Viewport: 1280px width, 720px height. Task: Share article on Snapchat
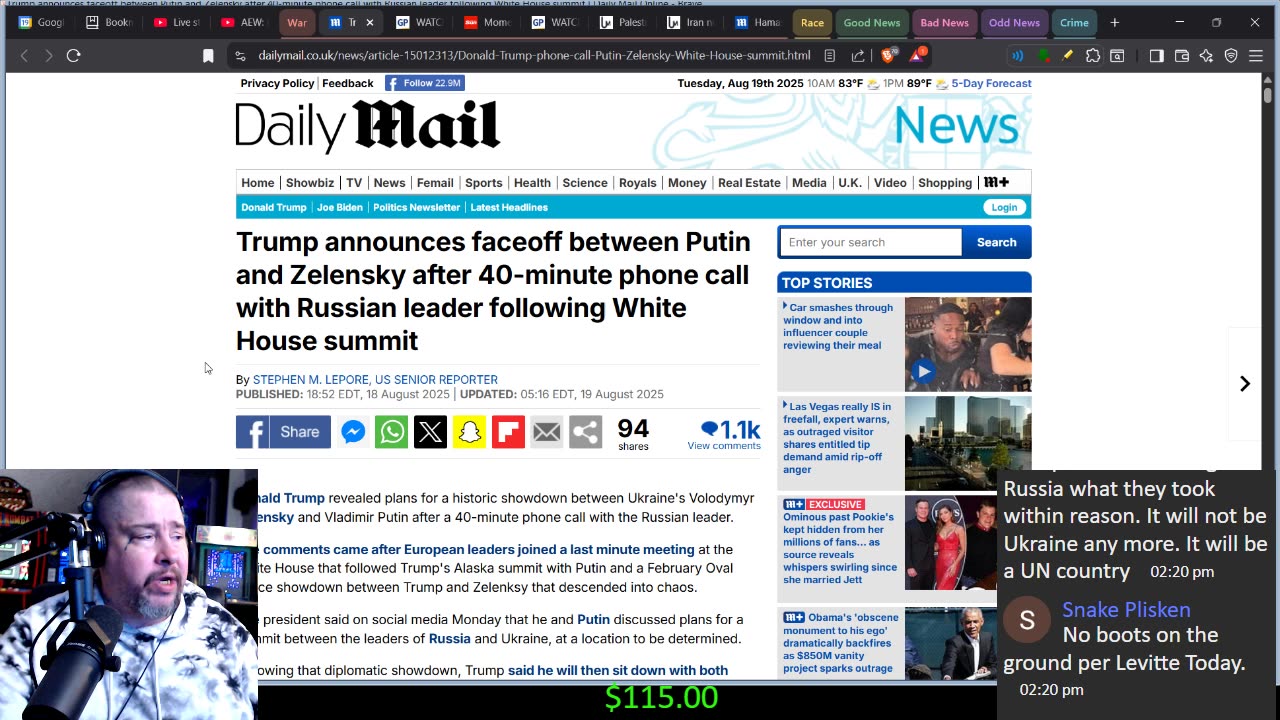click(x=469, y=432)
